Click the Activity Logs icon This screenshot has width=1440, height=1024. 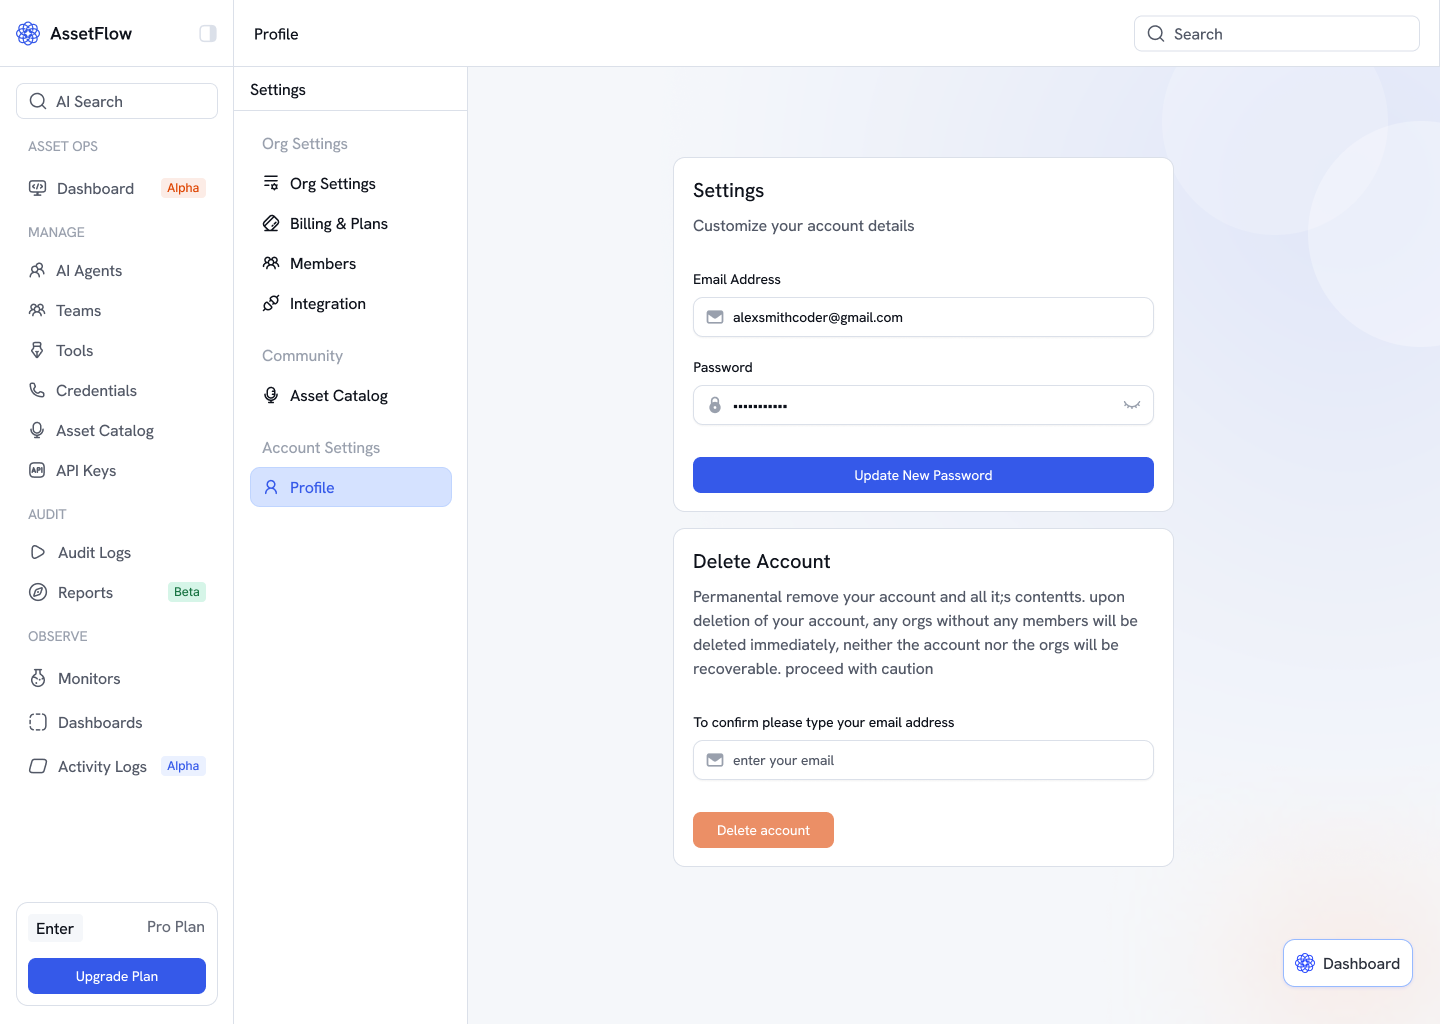click(38, 766)
